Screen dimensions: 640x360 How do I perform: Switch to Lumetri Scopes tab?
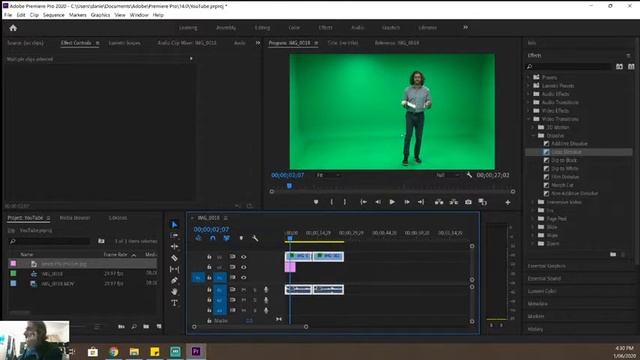(124, 43)
